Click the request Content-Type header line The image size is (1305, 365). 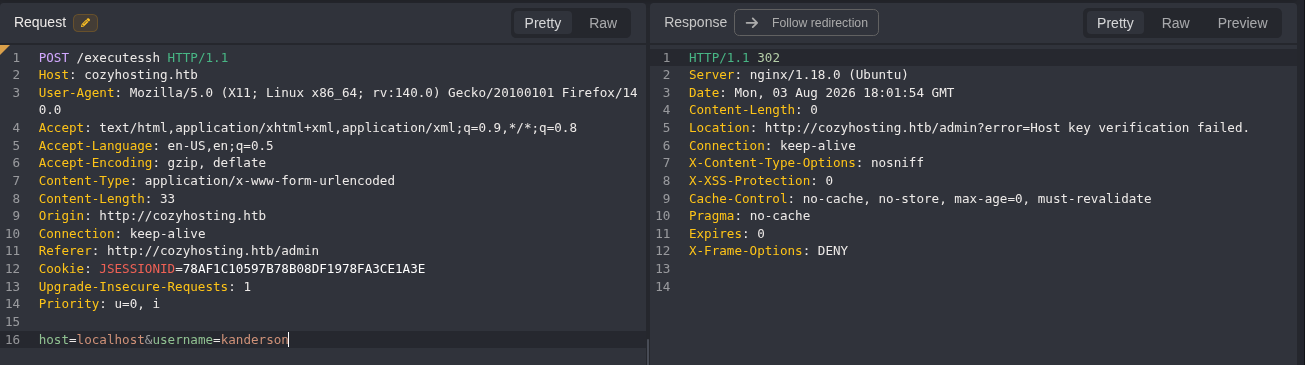pos(217,181)
